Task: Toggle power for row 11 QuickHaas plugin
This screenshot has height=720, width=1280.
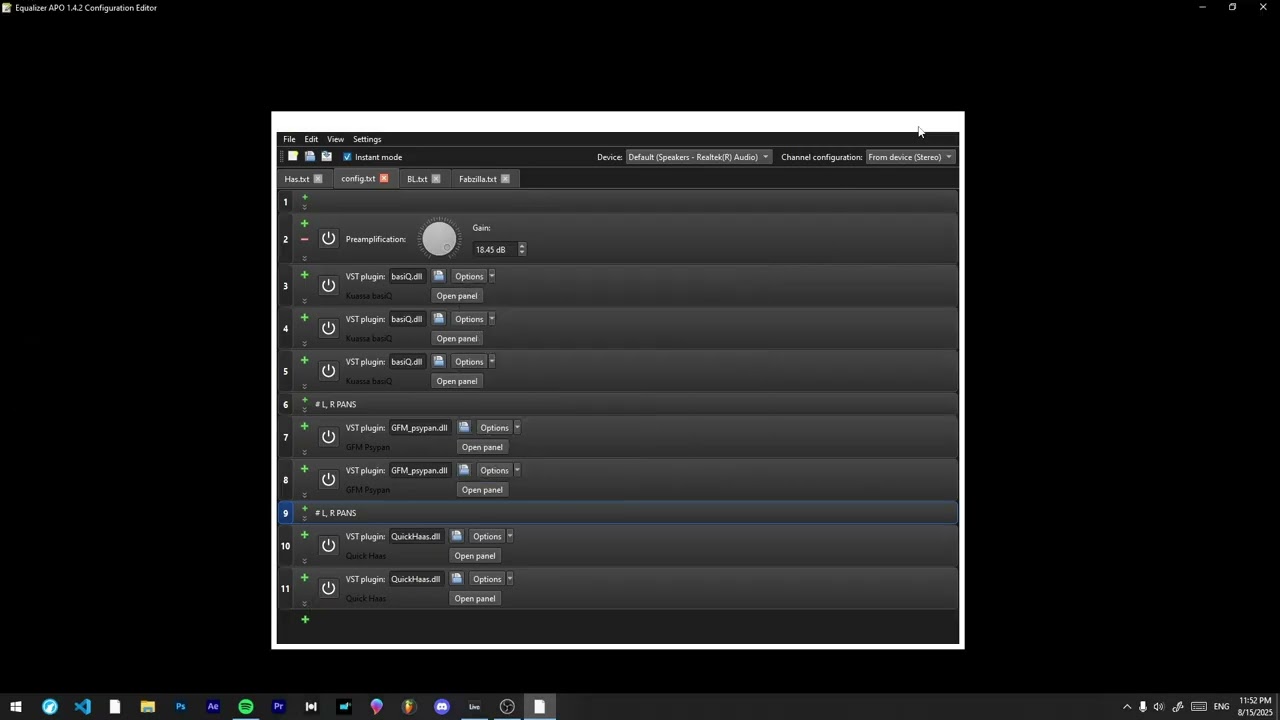Action: [x=328, y=588]
